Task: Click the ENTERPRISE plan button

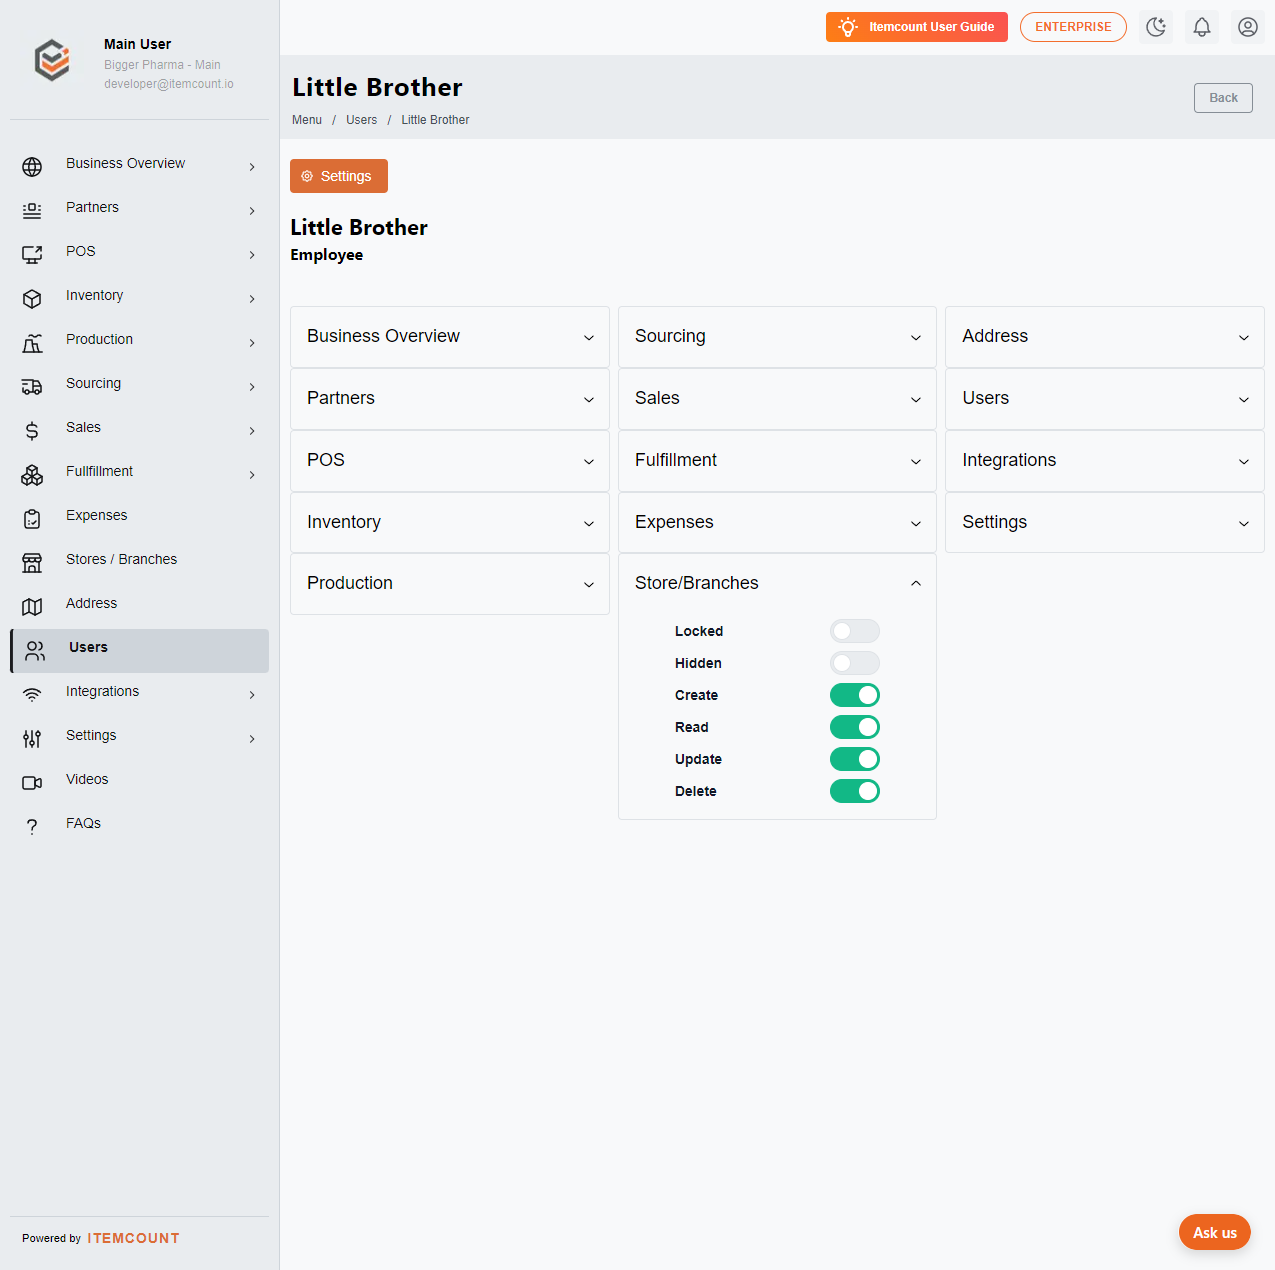Action: [1073, 27]
